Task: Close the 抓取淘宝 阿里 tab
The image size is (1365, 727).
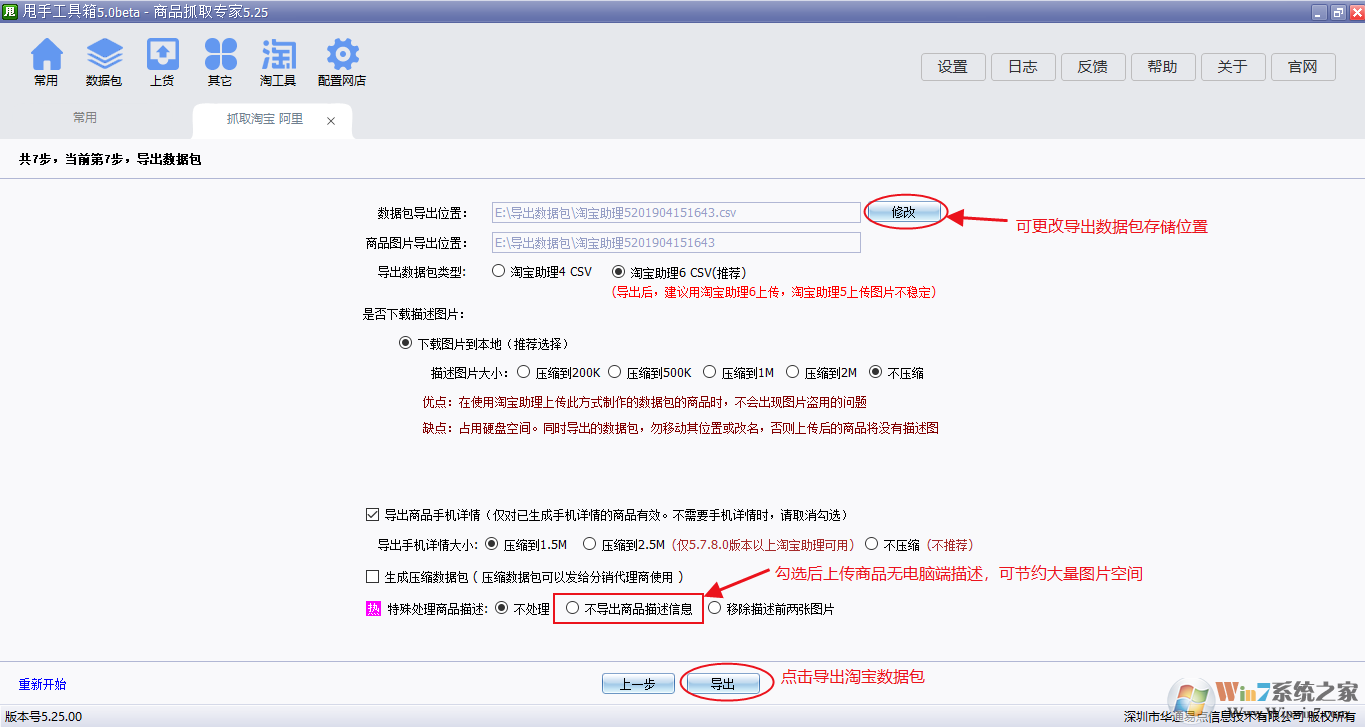Action: 331,121
